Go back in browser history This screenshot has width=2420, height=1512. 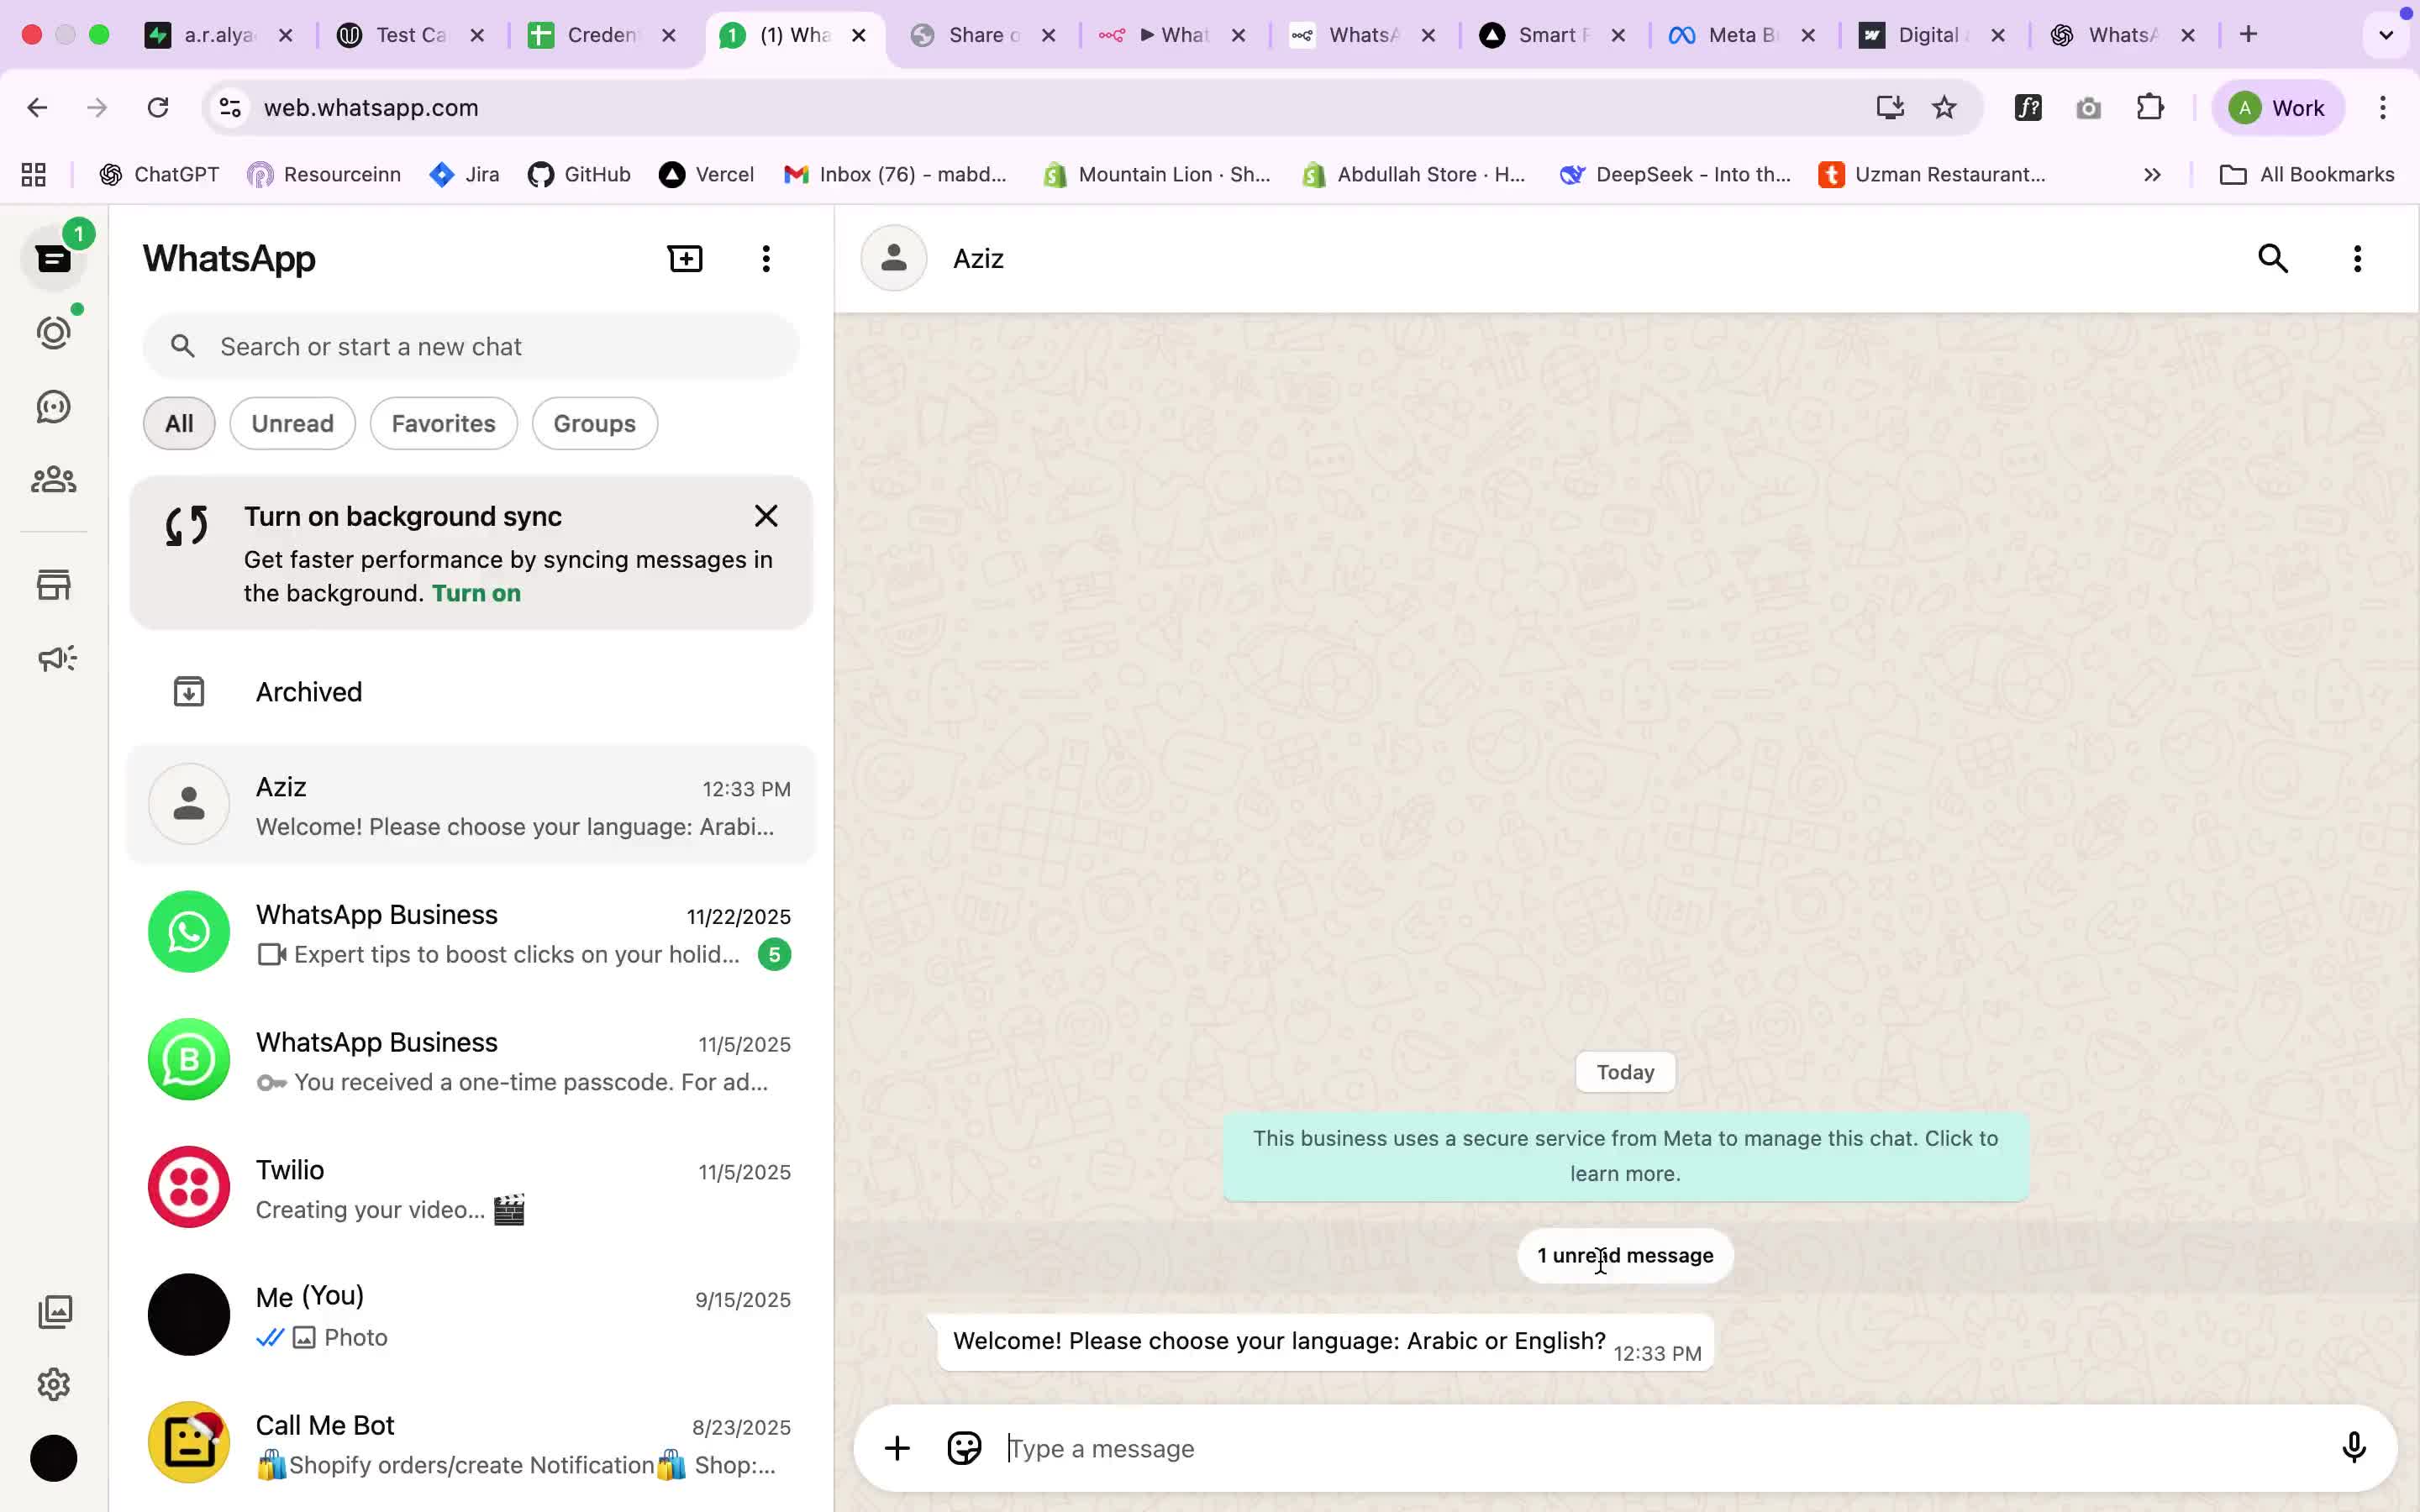37,107
